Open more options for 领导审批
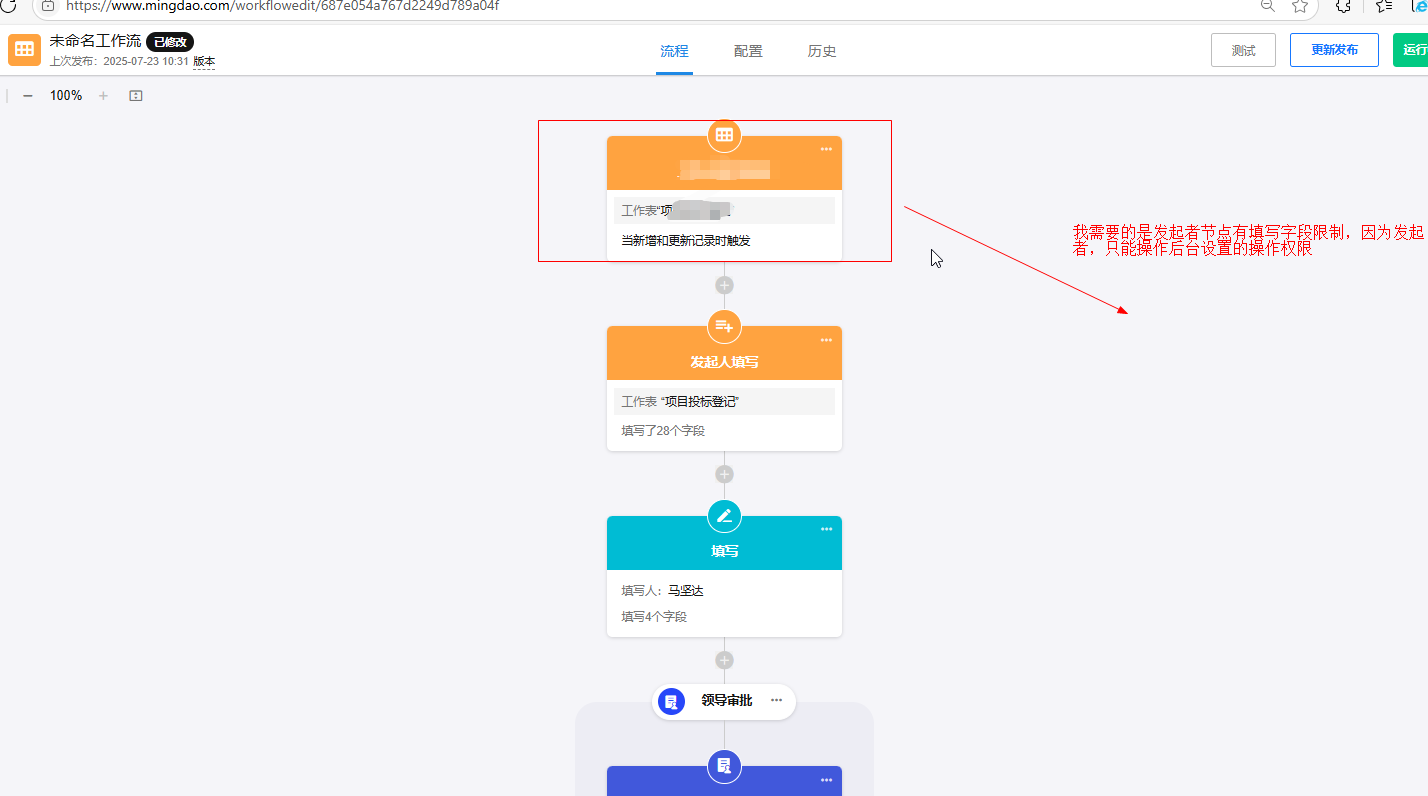Viewport: 1428px width, 796px height. [x=776, y=700]
